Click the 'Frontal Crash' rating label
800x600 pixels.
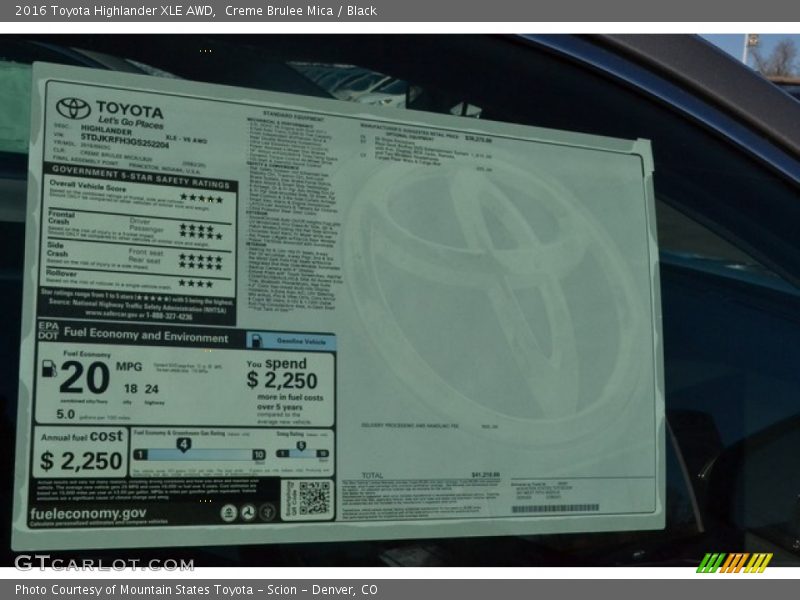tap(61, 218)
